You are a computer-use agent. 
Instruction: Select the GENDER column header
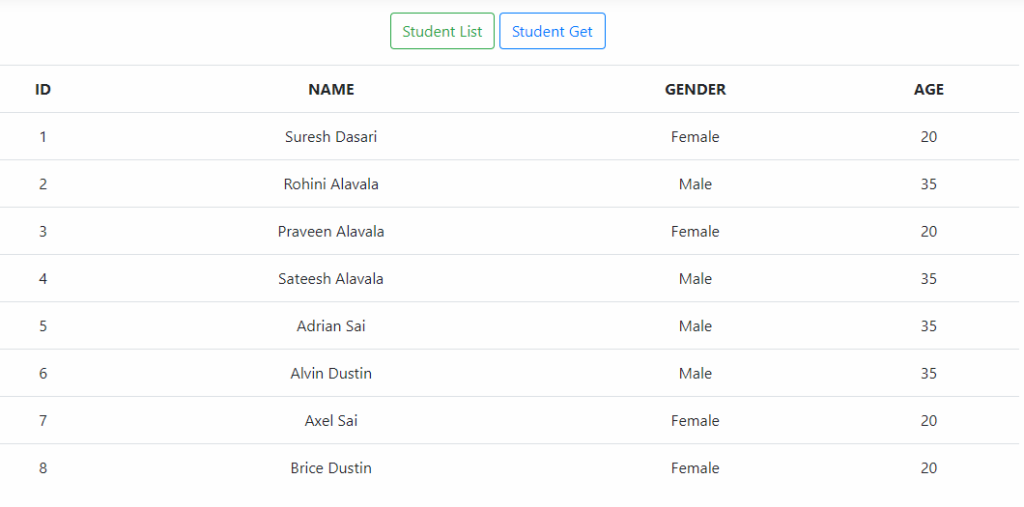coord(695,89)
